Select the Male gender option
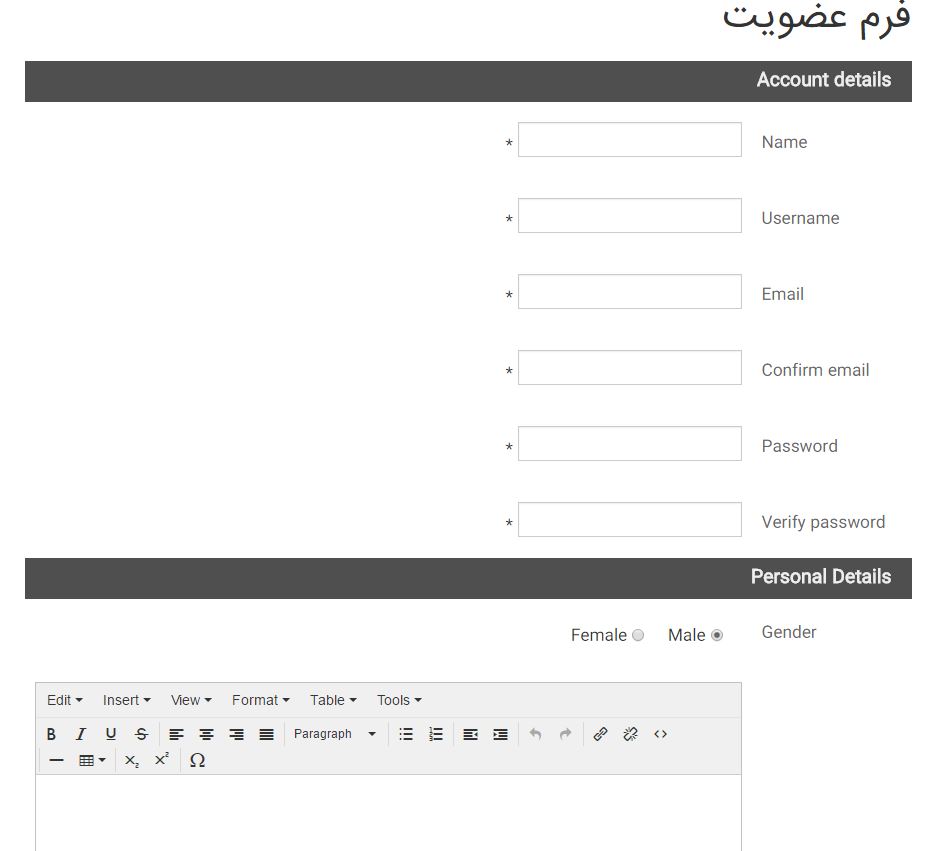 pyautogui.click(x=717, y=634)
